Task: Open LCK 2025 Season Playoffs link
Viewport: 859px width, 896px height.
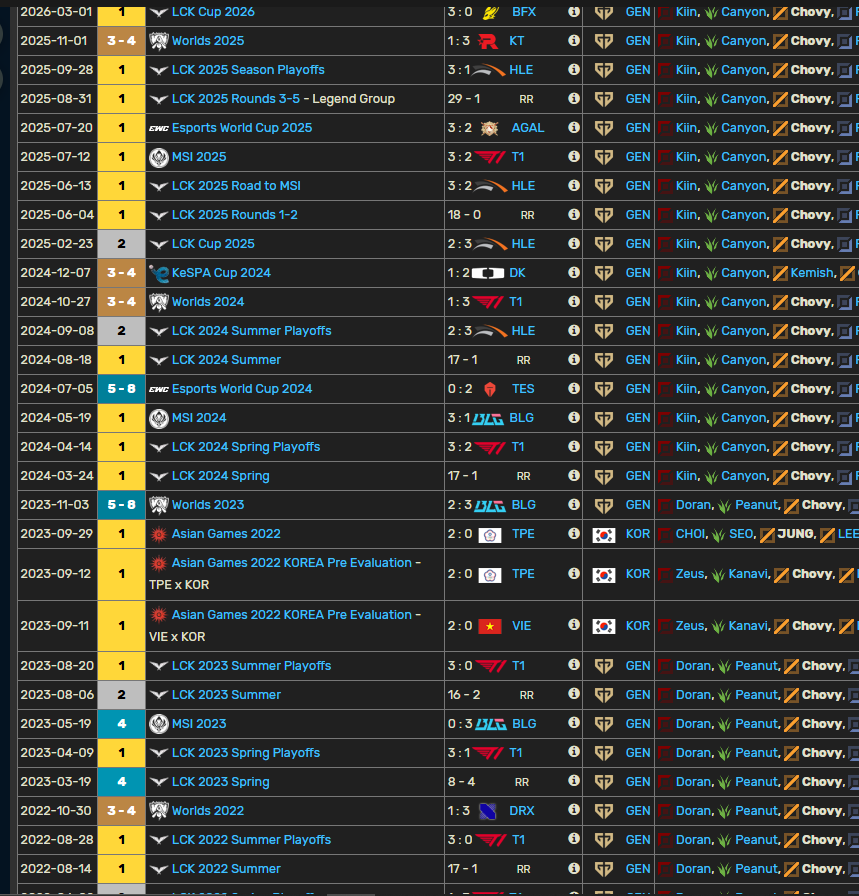Action: [248, 70]
